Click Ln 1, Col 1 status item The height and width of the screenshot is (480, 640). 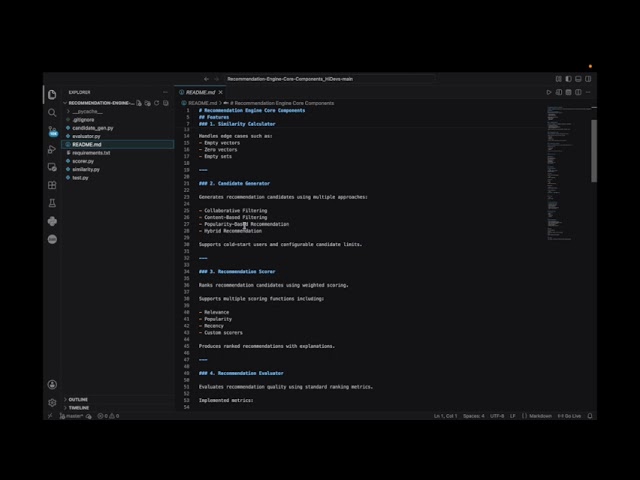(445, 416)
